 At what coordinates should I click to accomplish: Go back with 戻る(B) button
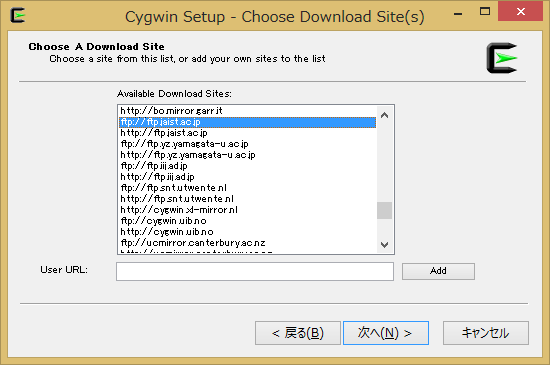click(298, 333)
